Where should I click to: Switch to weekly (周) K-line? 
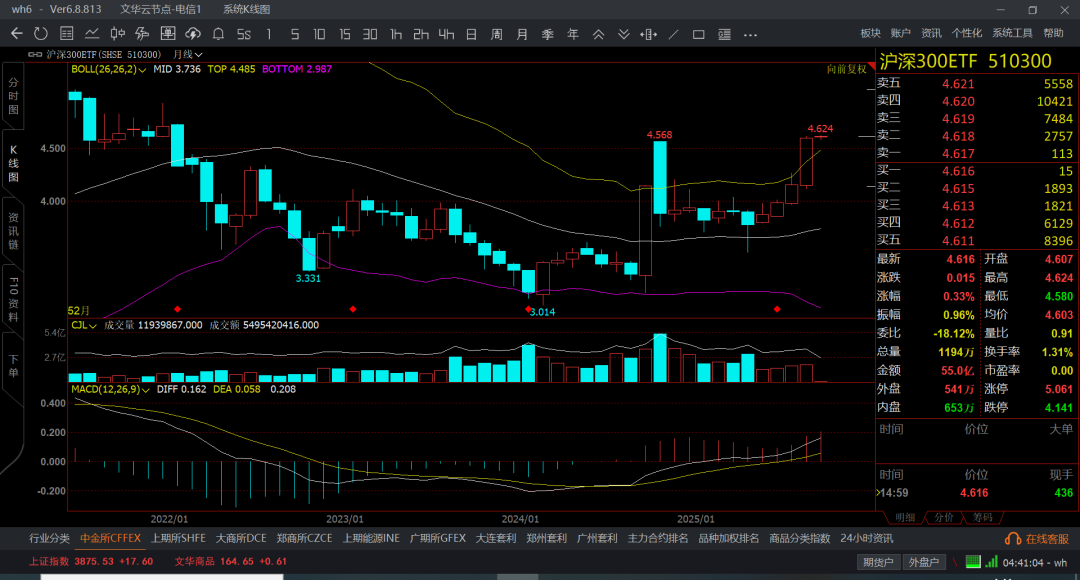[x=497, y=34]
